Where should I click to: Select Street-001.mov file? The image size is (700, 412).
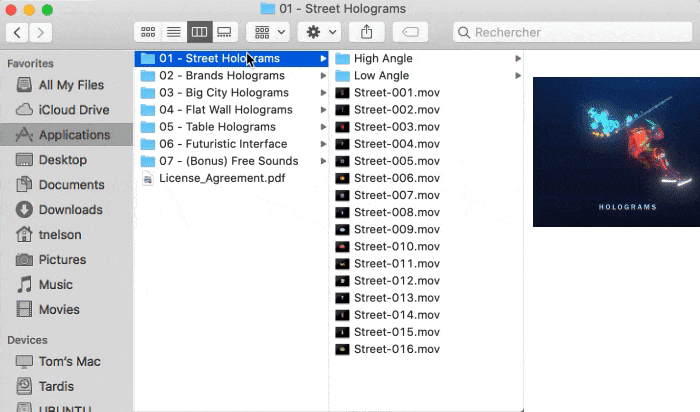(426, 93)
